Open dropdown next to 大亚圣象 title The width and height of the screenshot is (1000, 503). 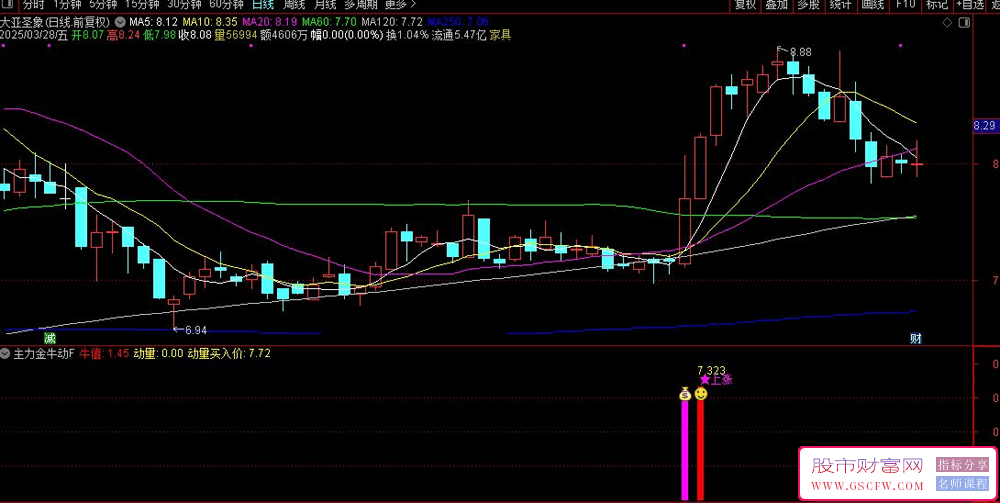(x=121, y=22)
